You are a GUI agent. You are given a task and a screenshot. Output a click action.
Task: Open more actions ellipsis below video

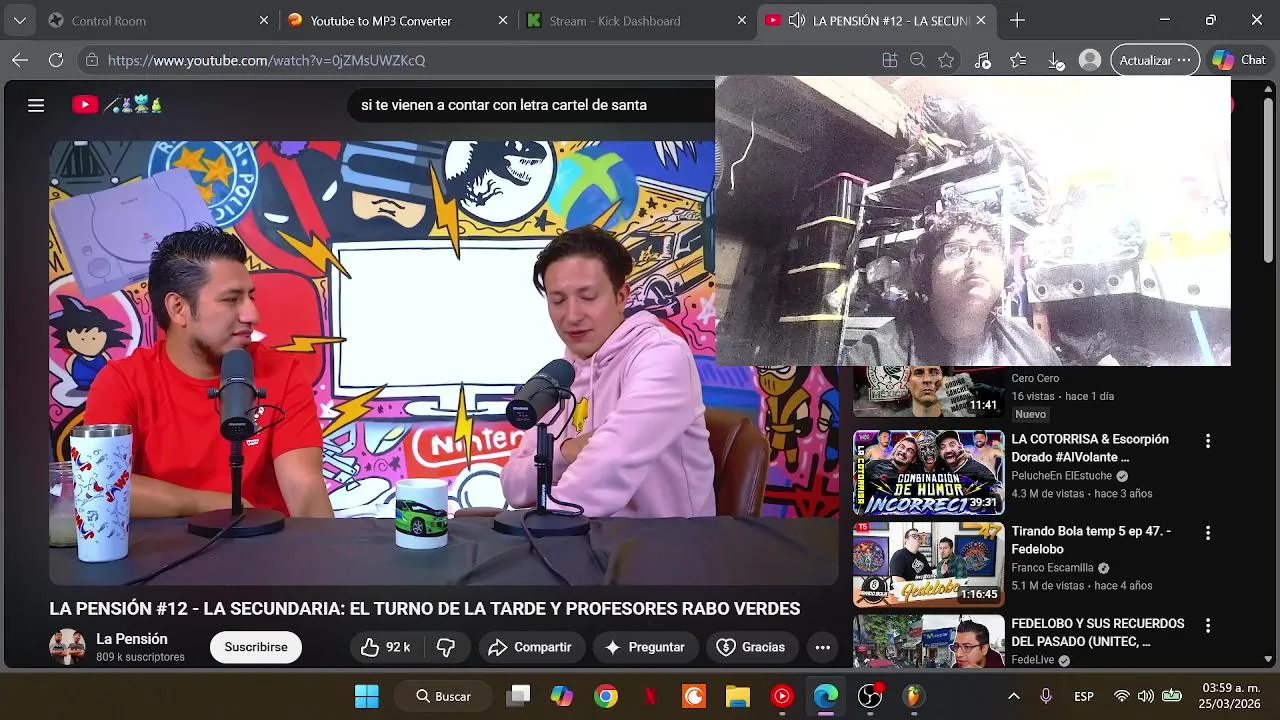pyautogui.click(x=822, y=647)
